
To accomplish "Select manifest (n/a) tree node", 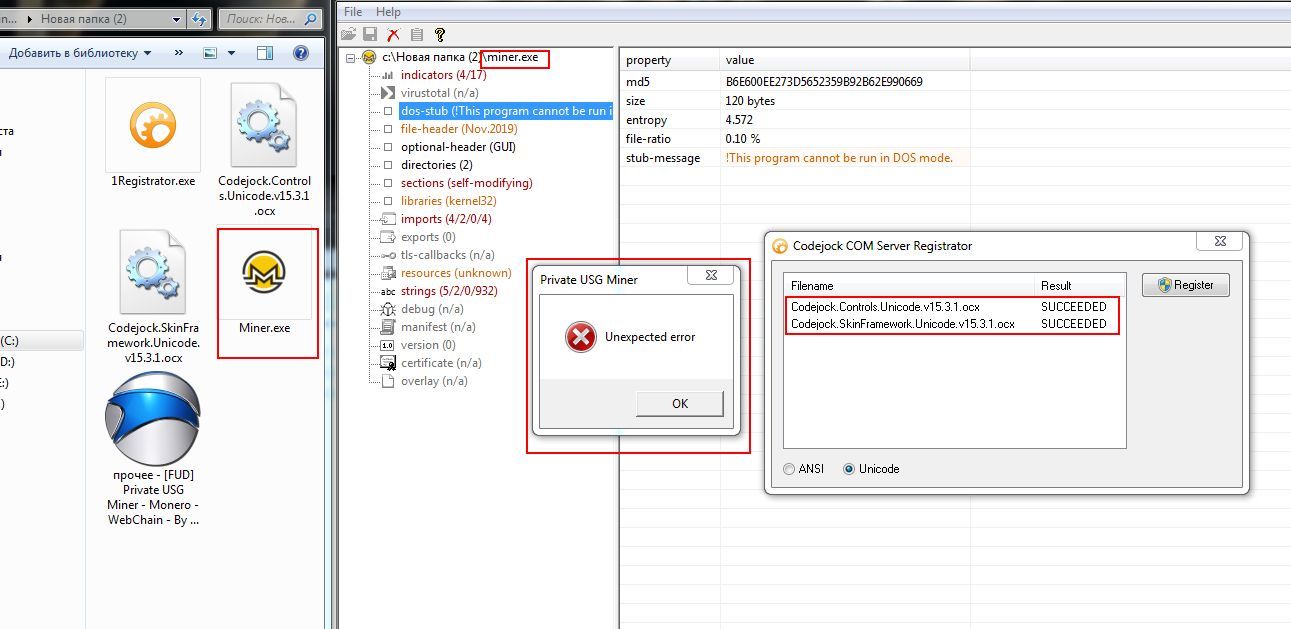I will point(438,327).
